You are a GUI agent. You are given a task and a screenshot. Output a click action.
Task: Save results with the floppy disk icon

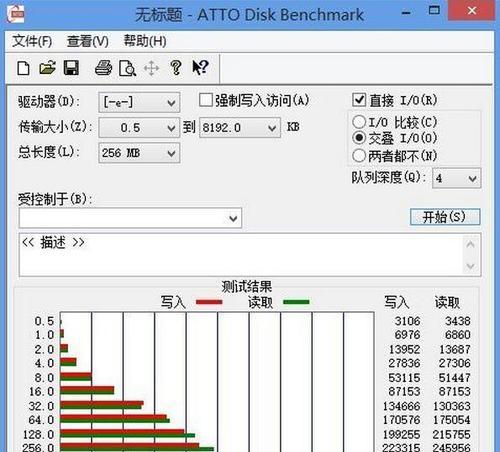(x=71, y=68)
